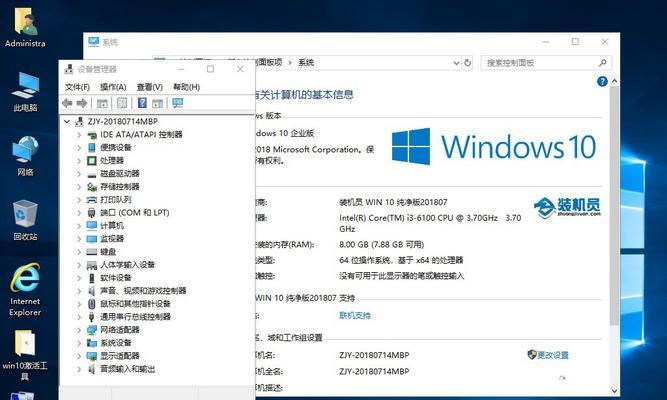Click the shield icon beside 更改设置
The width and height of the screenshot is (667, 400).
[x=531, y=354]
